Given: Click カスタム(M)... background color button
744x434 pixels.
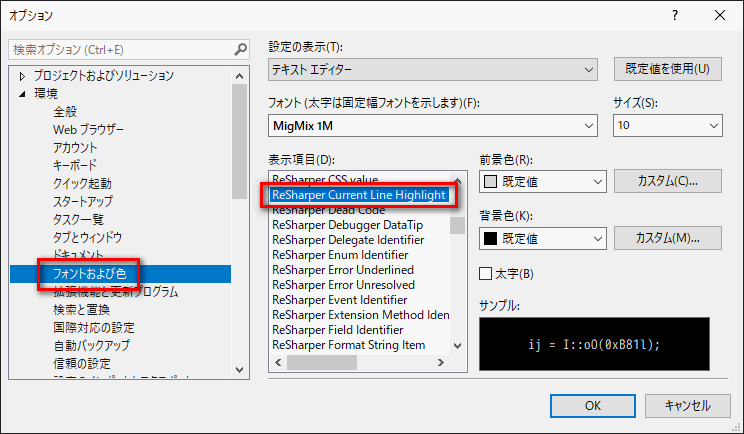Looking at the screenshot, I should (668, 238).
